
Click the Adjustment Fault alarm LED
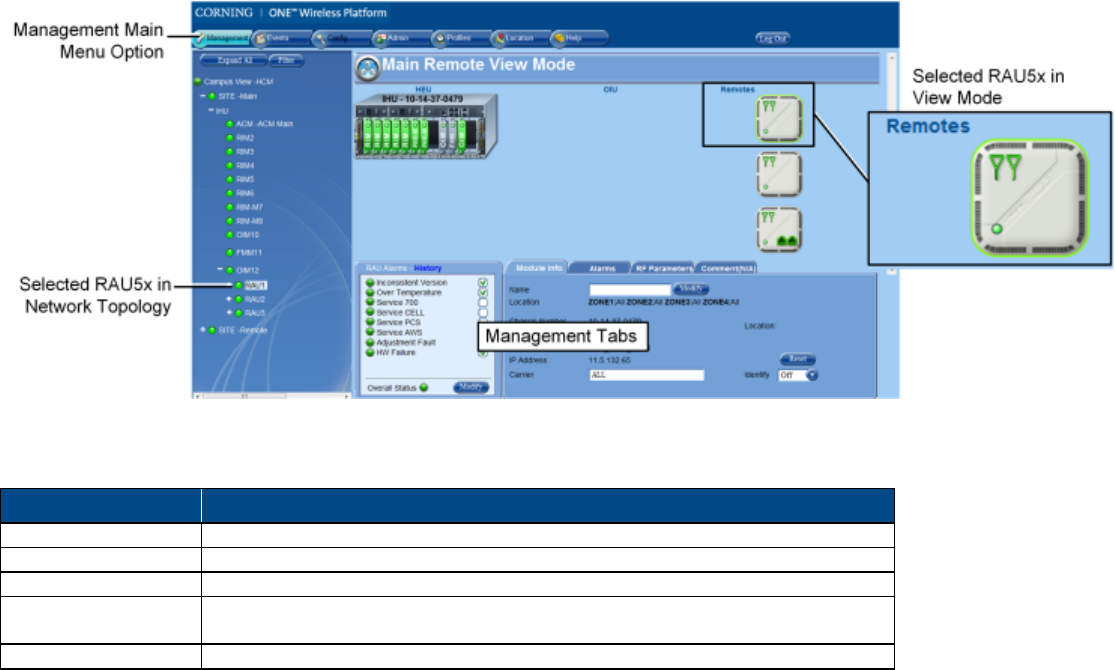[370, 342]
